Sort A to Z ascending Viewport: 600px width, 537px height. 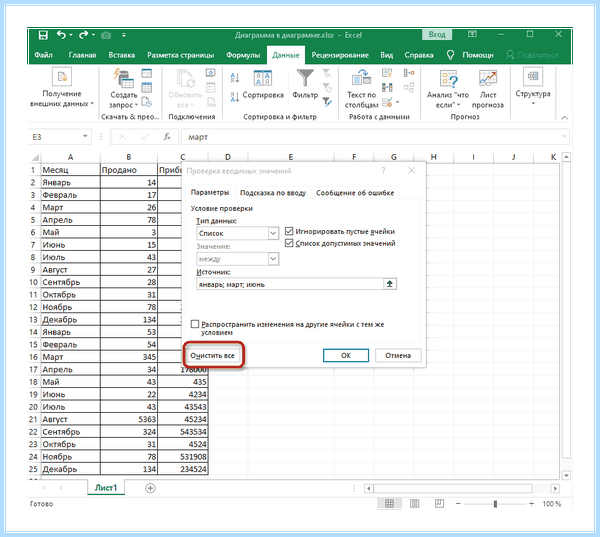click(x=235, y=78)
